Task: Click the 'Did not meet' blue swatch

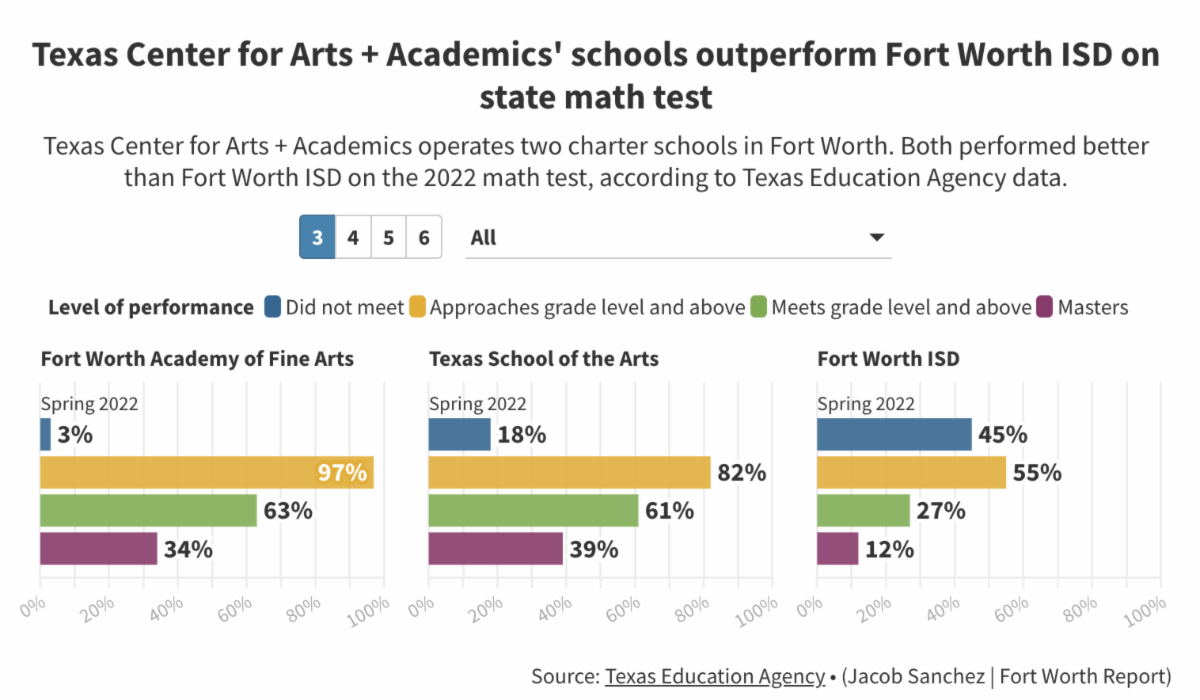Action: pos(272,307)
